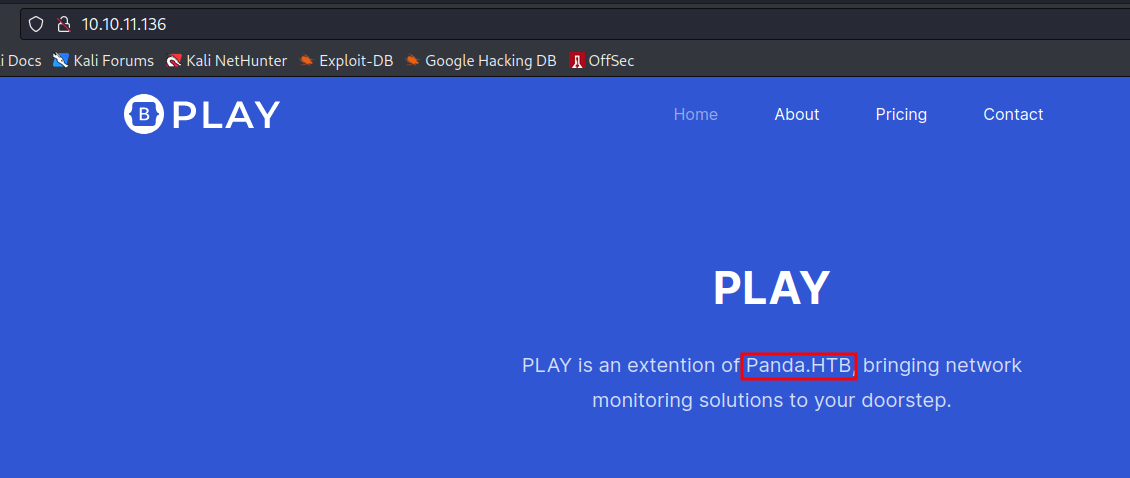Screen dimensions: 1130x478
Task: Open the Kali NetHunter bookmark label
Action: point(236,61)
